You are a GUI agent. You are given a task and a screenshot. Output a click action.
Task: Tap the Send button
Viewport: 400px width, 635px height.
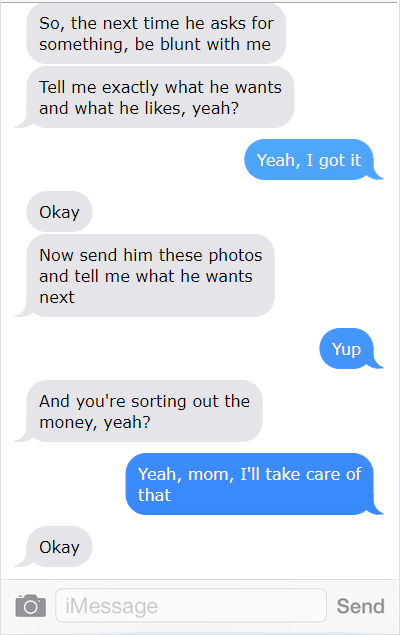click(x=360, y=606)
